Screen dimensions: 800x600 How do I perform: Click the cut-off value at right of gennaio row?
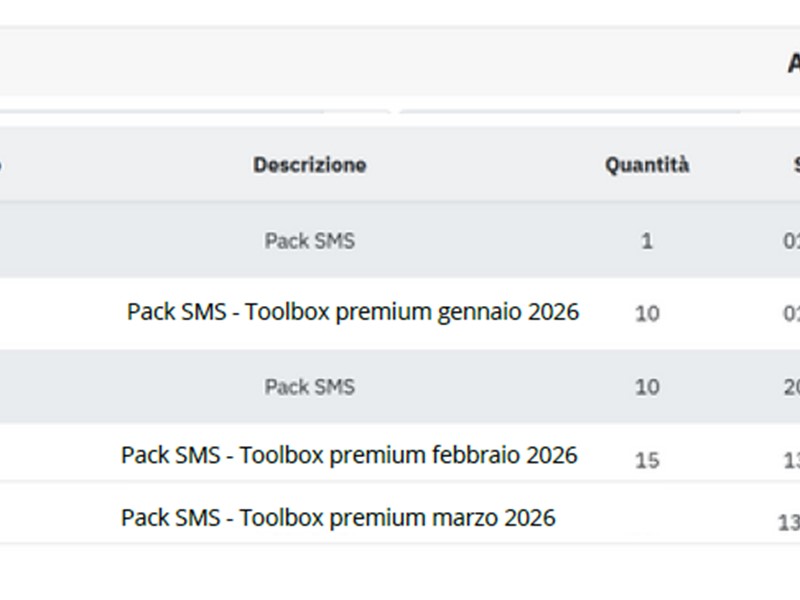click(x=791, y=314)
